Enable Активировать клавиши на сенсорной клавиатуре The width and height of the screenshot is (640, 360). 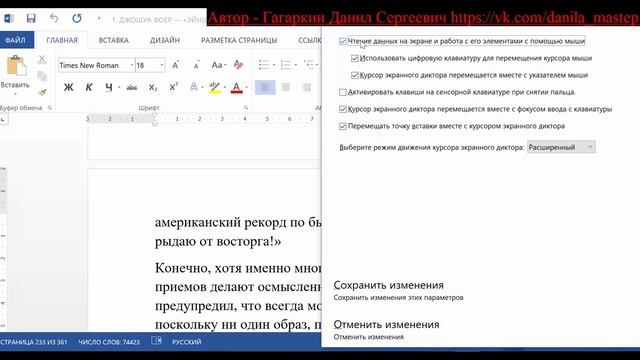(343, 92)
